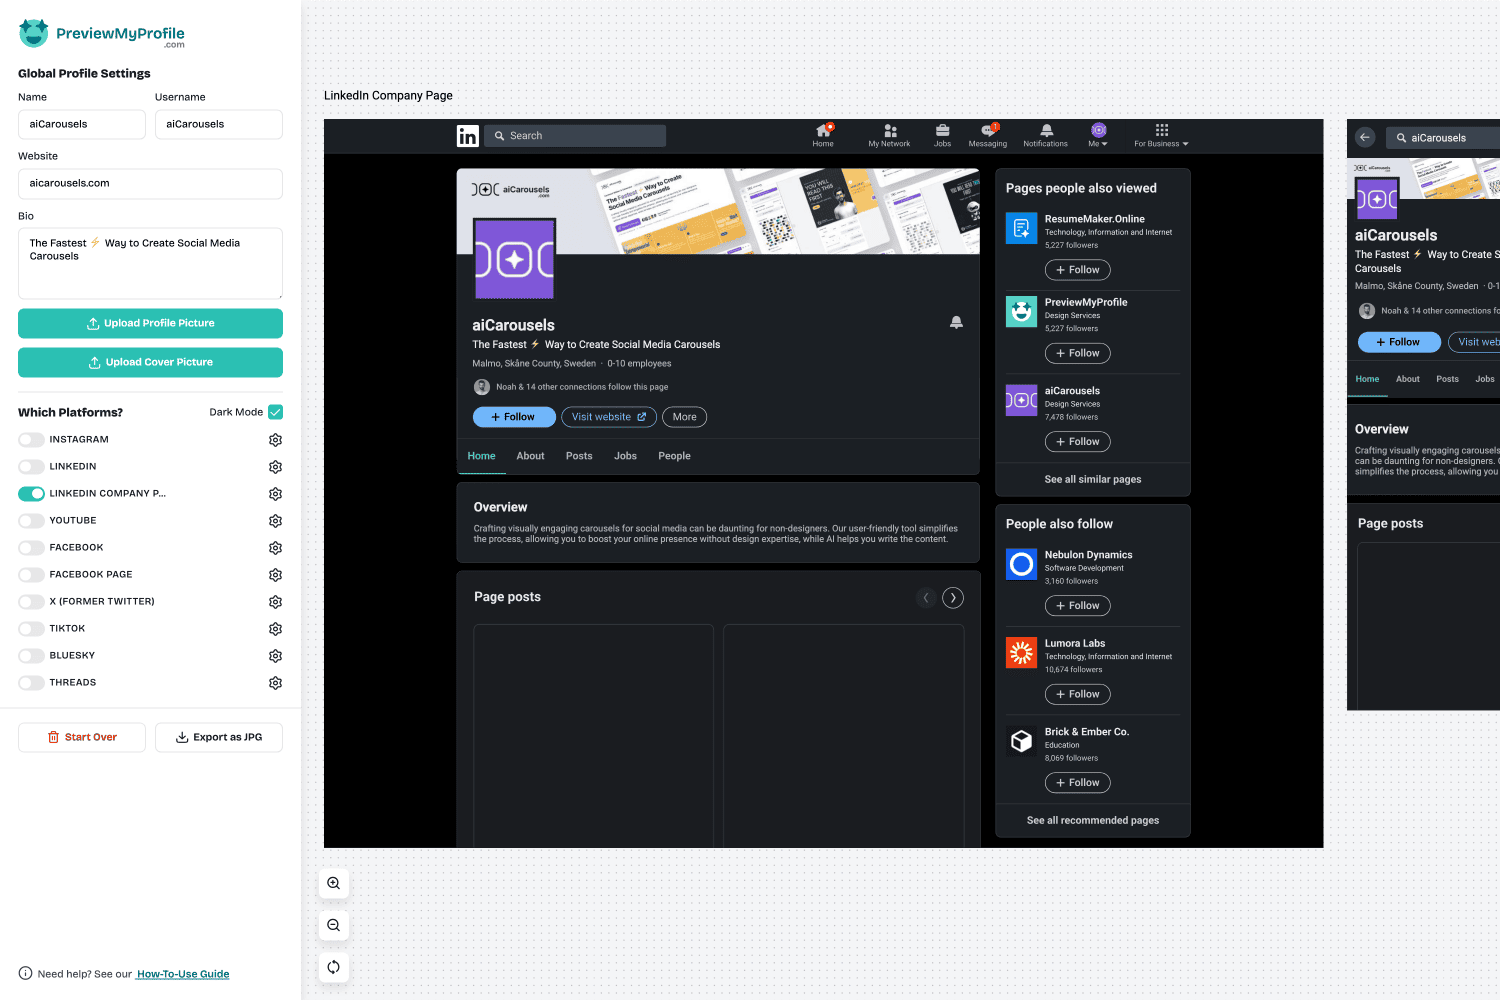This screenshot has height=1000, width=1500.
Task: Expand the Me dropdown in LinkedIn nav
Action: (1098, 135)
